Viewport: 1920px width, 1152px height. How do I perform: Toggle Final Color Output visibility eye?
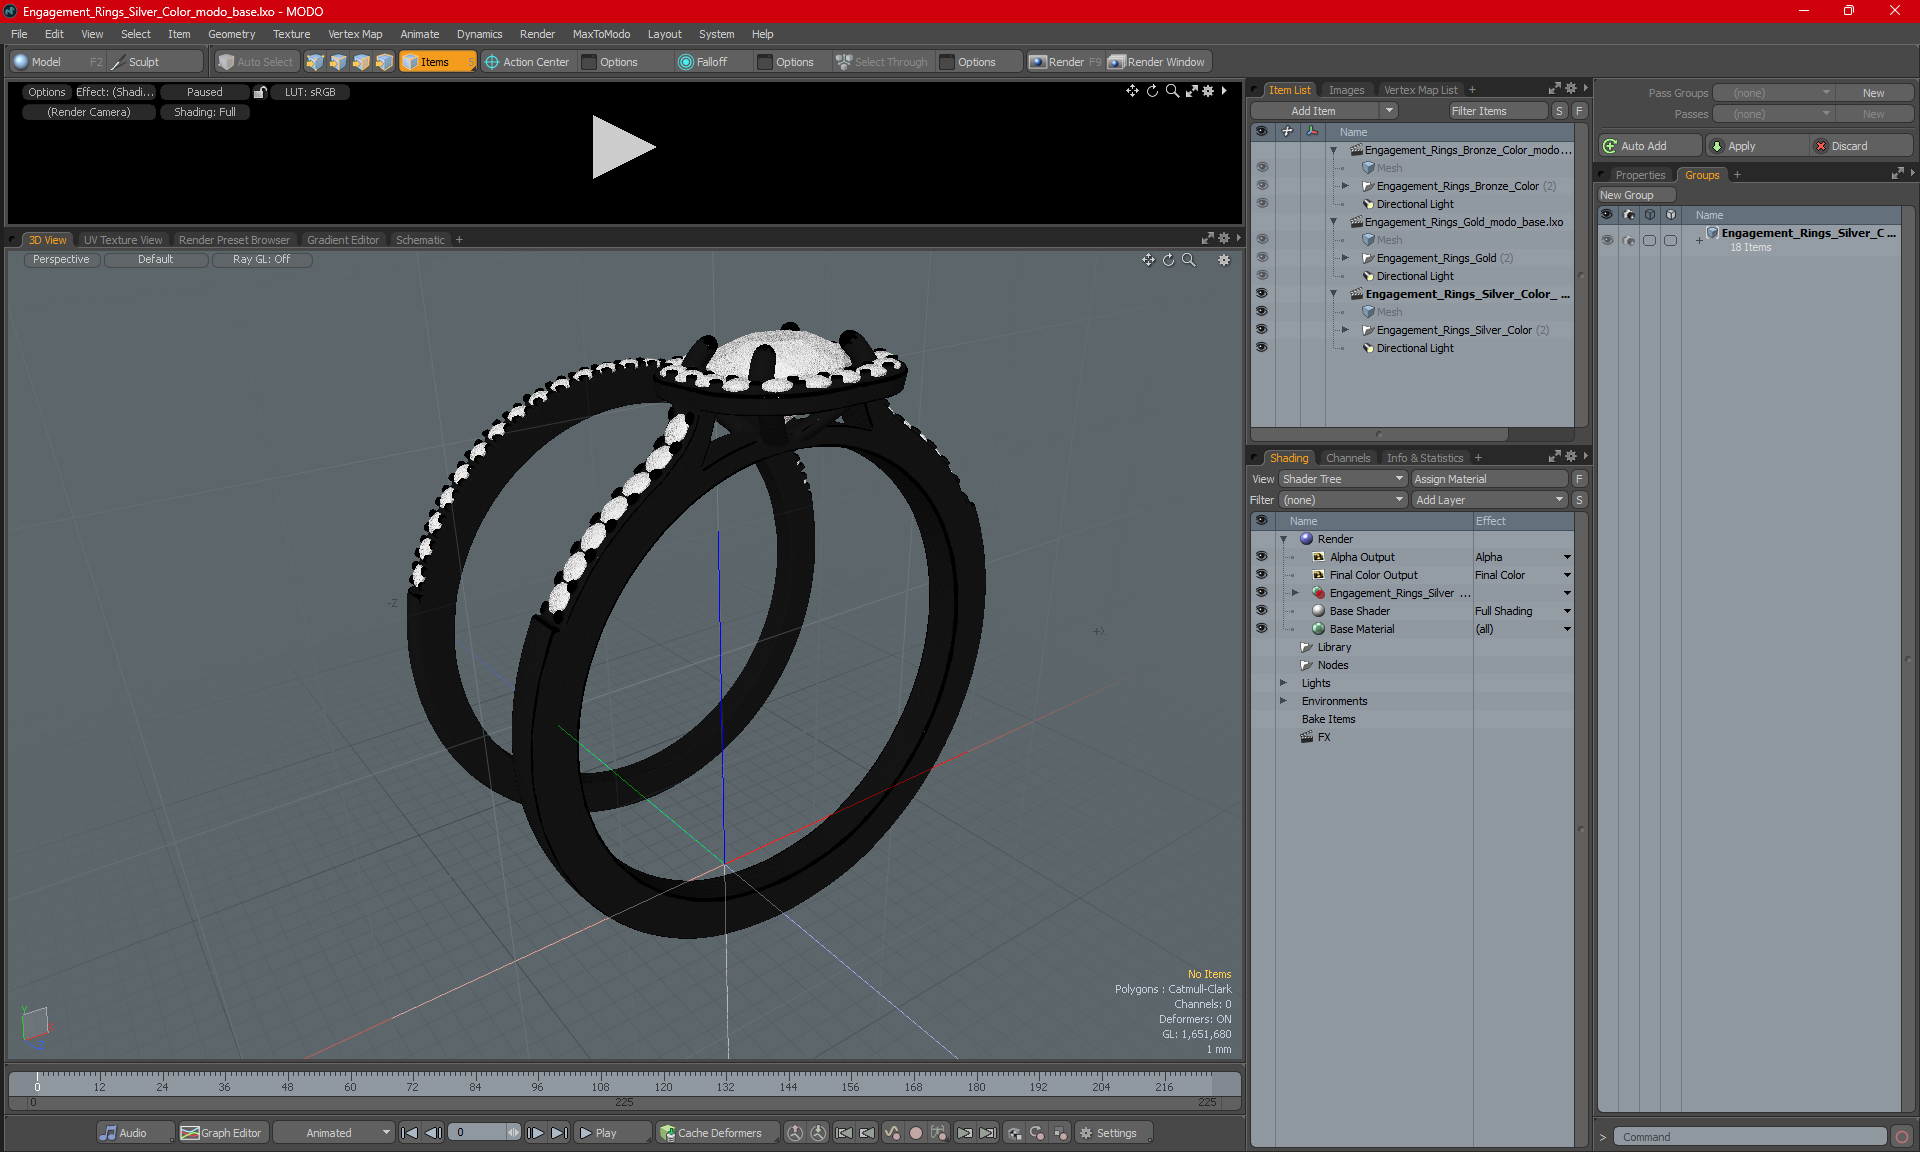[x=1261, y=575]
